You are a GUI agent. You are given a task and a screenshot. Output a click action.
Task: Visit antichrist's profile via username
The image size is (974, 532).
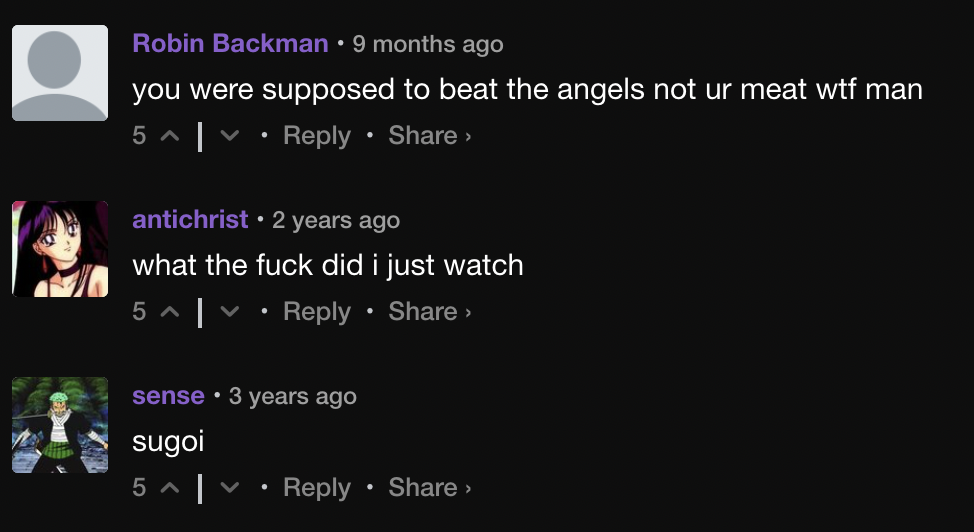pos(190,219)
